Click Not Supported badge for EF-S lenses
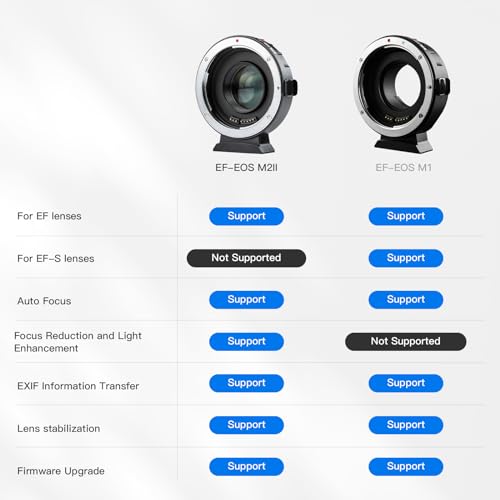 click(x=246, y=258)
